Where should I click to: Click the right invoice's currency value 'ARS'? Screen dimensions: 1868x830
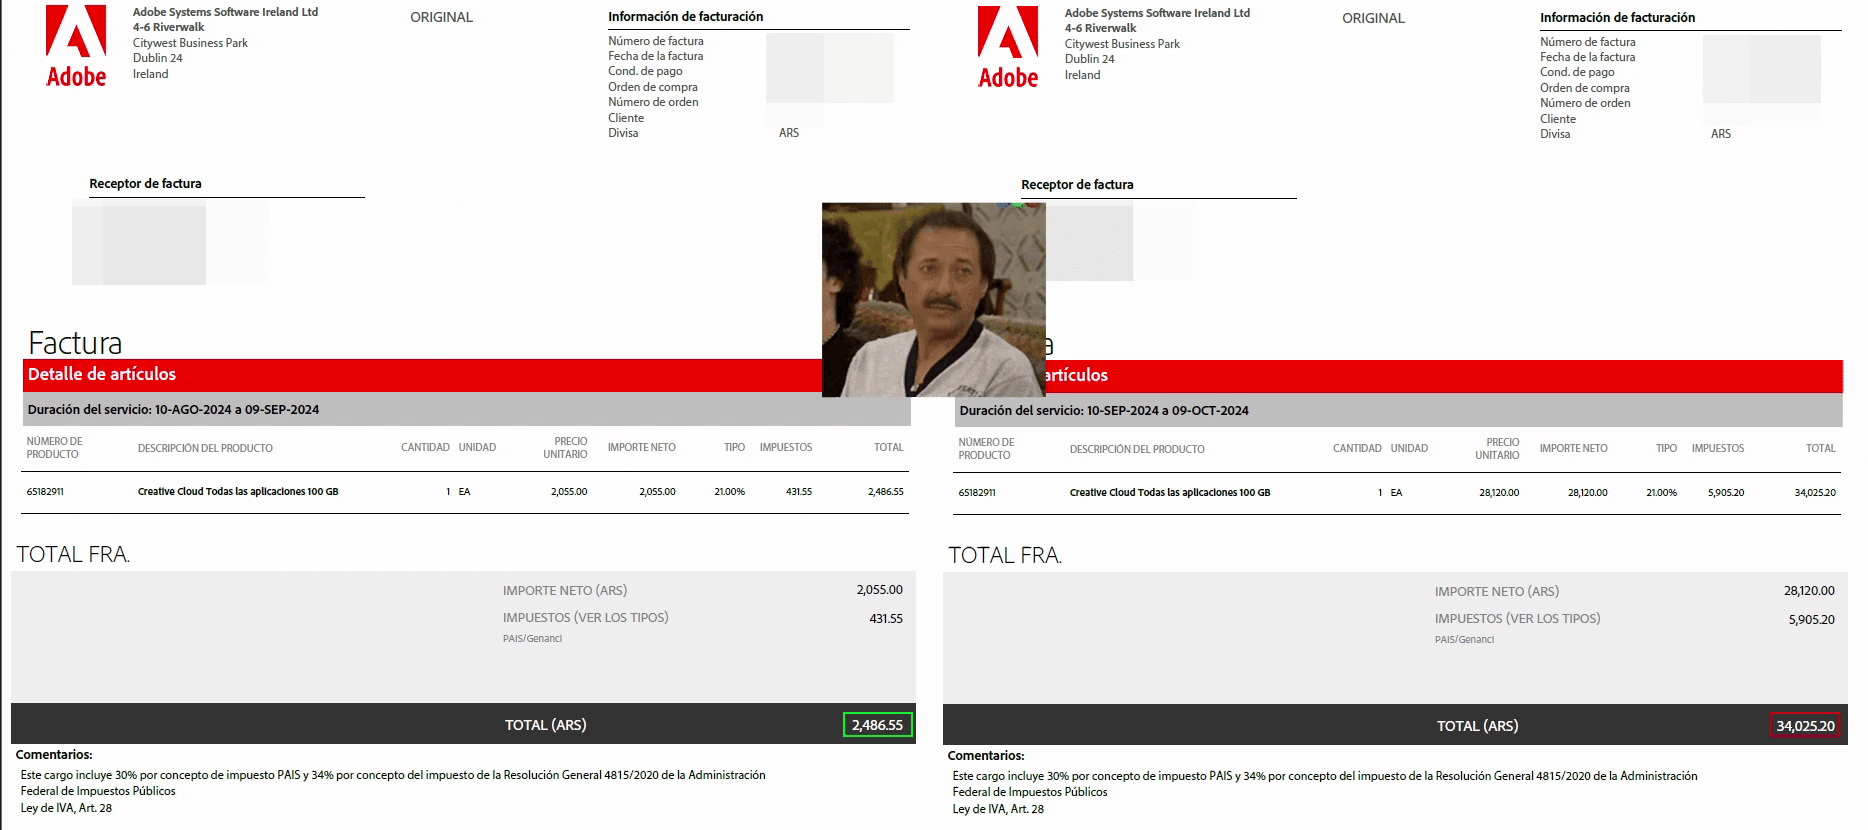[1721, 134]
